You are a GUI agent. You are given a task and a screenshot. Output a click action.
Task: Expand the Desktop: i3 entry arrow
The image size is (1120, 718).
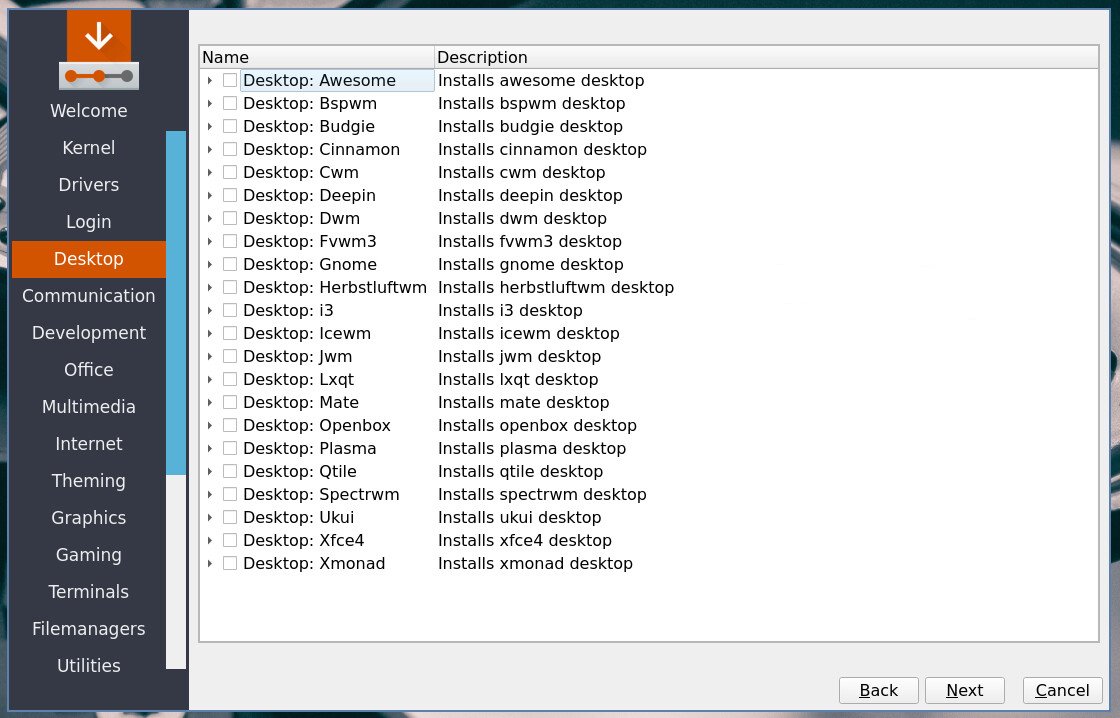[210, 311]
